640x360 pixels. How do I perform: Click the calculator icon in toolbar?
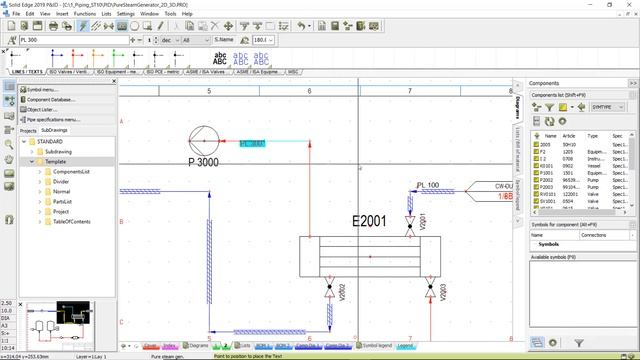(x=335, y=26)
